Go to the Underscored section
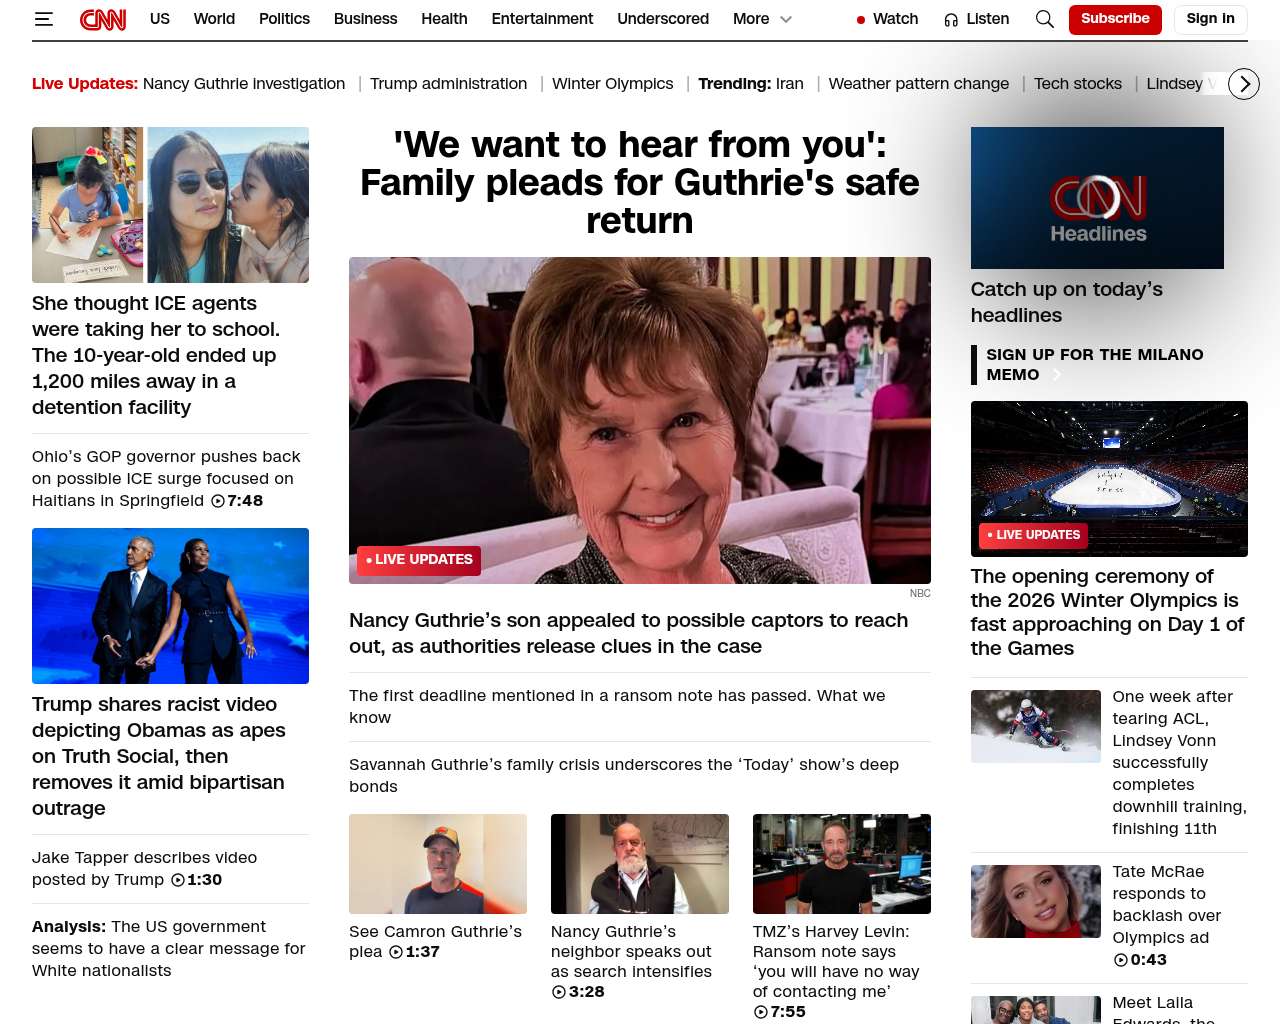 click(x=662, y=19)
